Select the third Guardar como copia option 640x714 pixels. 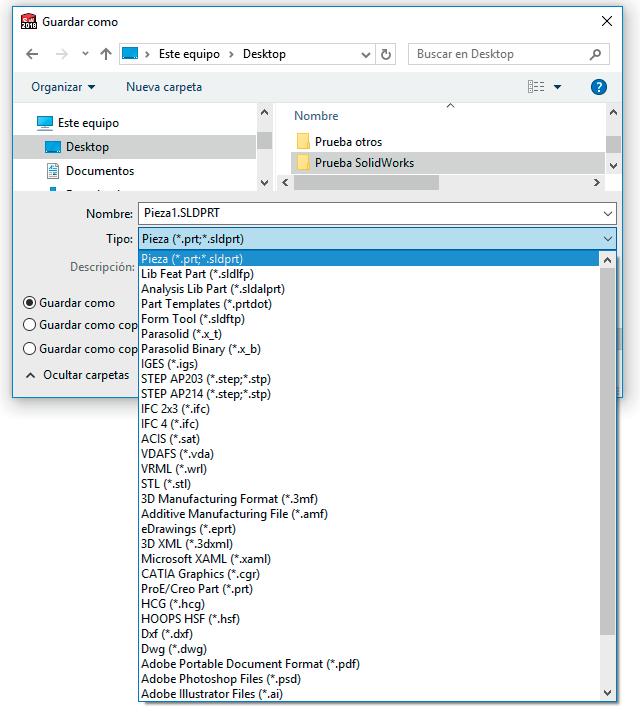click(29, 348)
